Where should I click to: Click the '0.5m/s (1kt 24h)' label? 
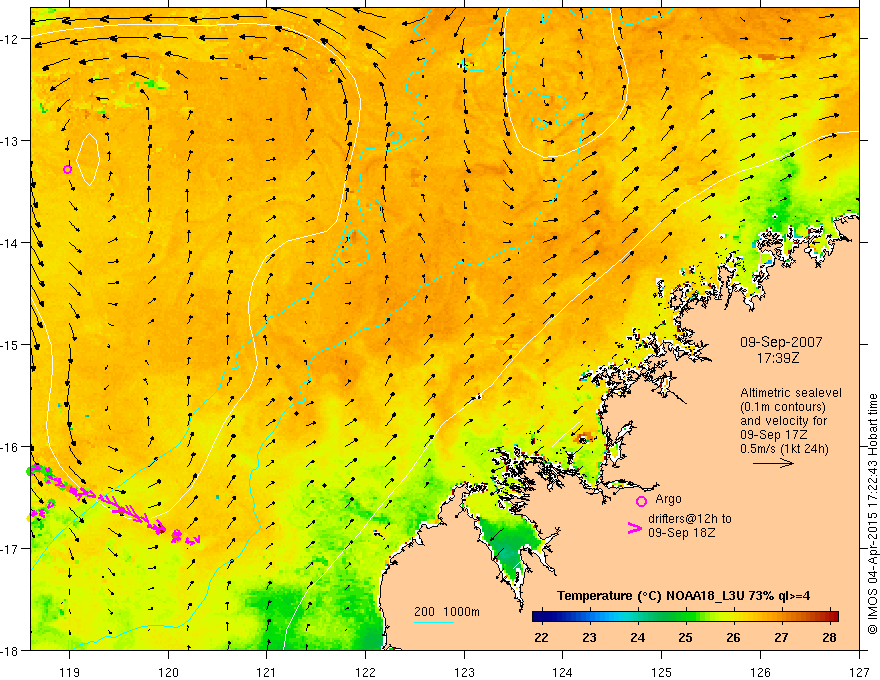(784, 448)
